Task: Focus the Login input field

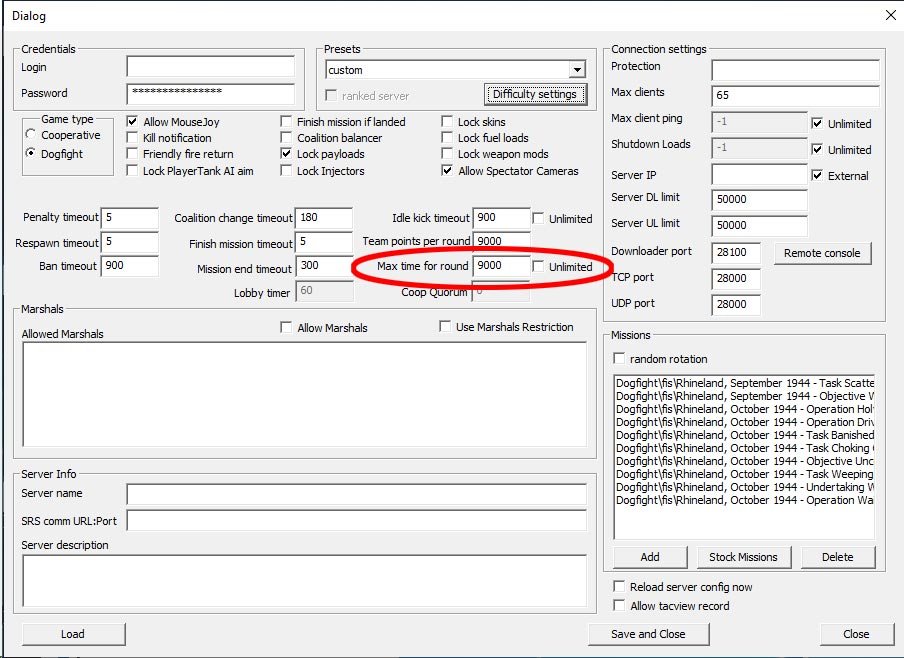Action: [210, 67]
